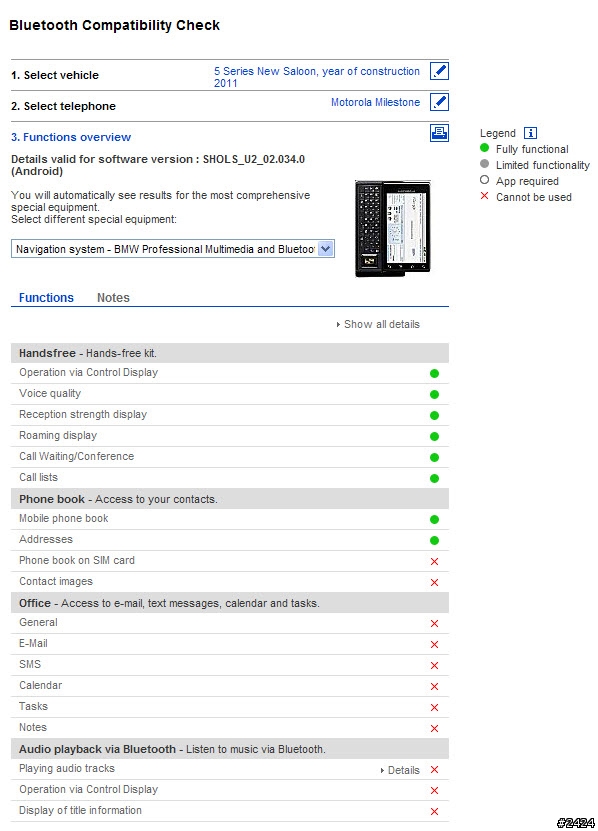598x831 pixels.
Task: Edit the selected vehicle with pencil icon
Action: (x=439, y=71)
